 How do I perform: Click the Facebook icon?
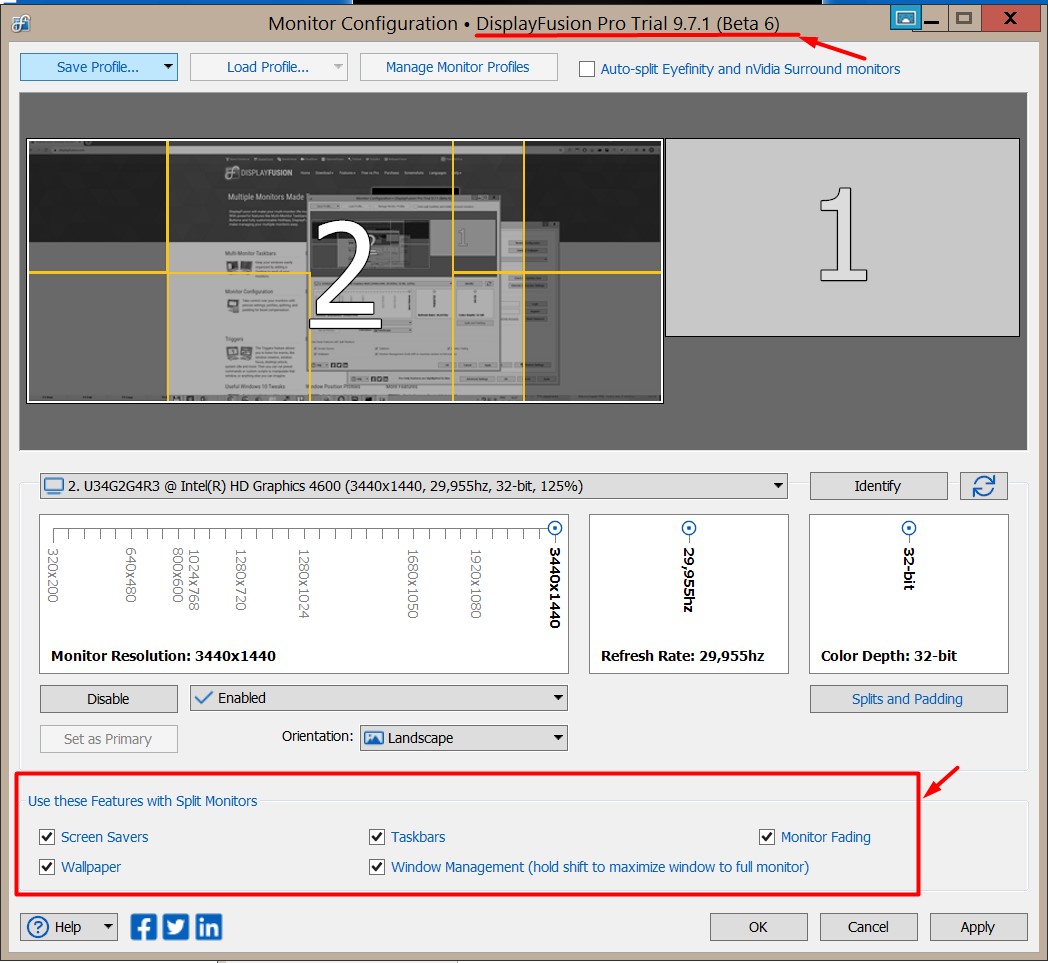[x=144, y=927]
